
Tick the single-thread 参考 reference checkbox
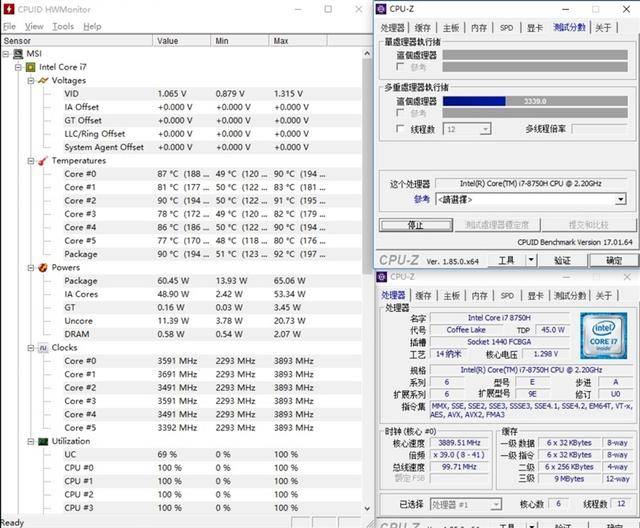[401, 67]
